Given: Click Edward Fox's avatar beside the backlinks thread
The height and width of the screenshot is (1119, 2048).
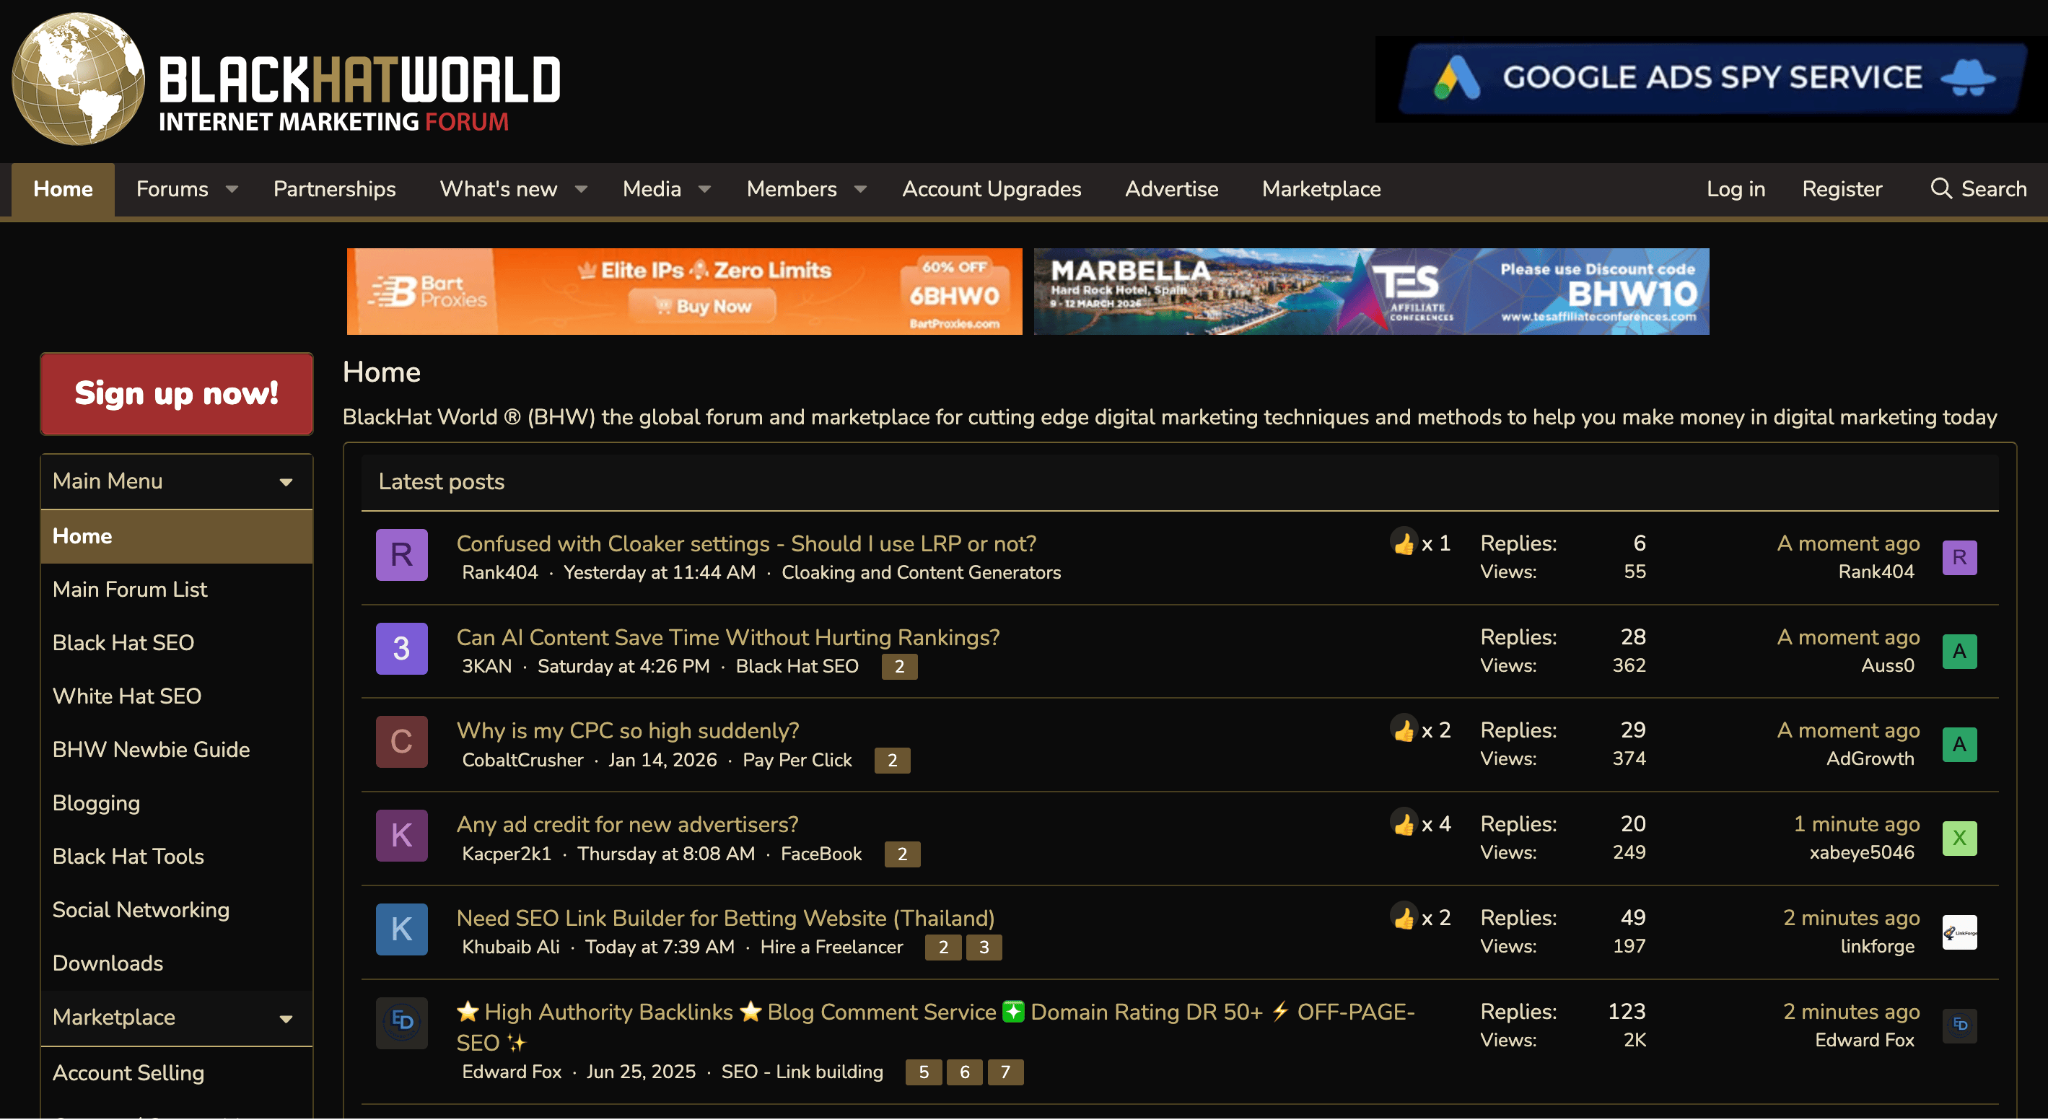Looking at the screenshot, I should pyautogui.click(x=400, y=1023).
